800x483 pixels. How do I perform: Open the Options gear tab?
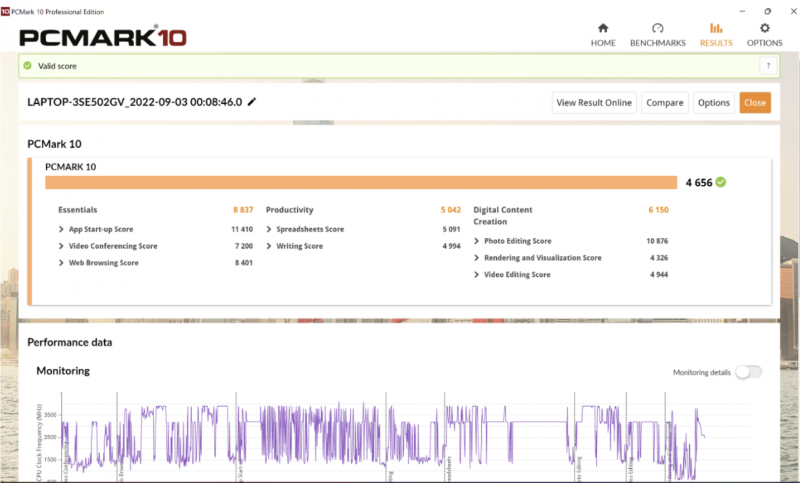tap(764, 35)
